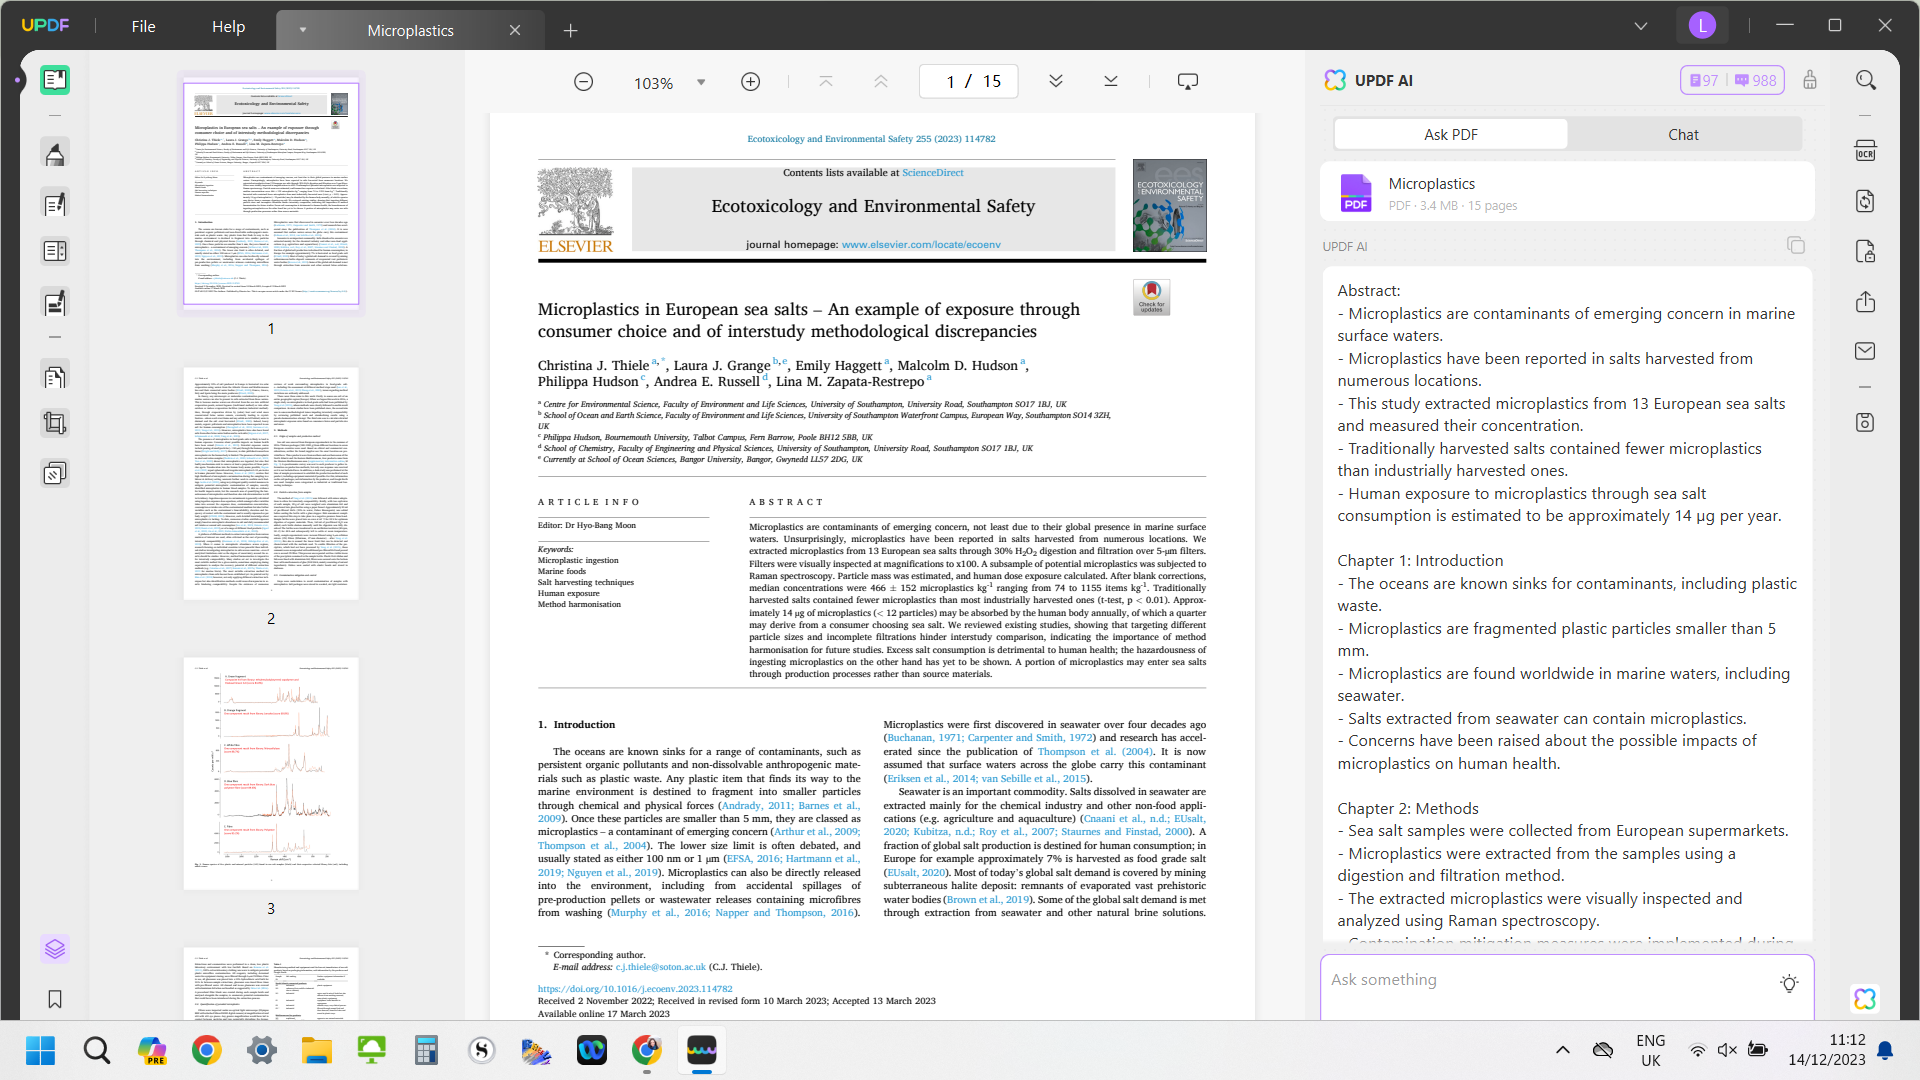Image resolution: width=1920 pixels, height=1080 pixels.
Task: Jump to last page arrow
Action: [1110, 82]
